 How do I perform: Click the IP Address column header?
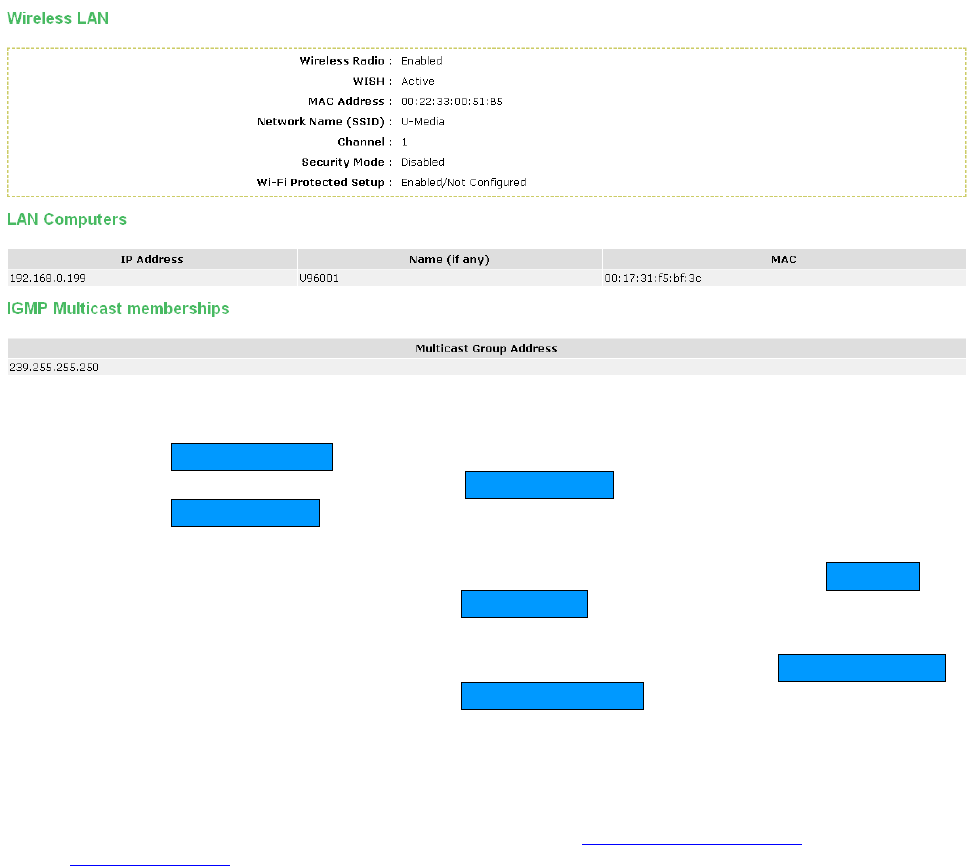[x=152, y=259]
